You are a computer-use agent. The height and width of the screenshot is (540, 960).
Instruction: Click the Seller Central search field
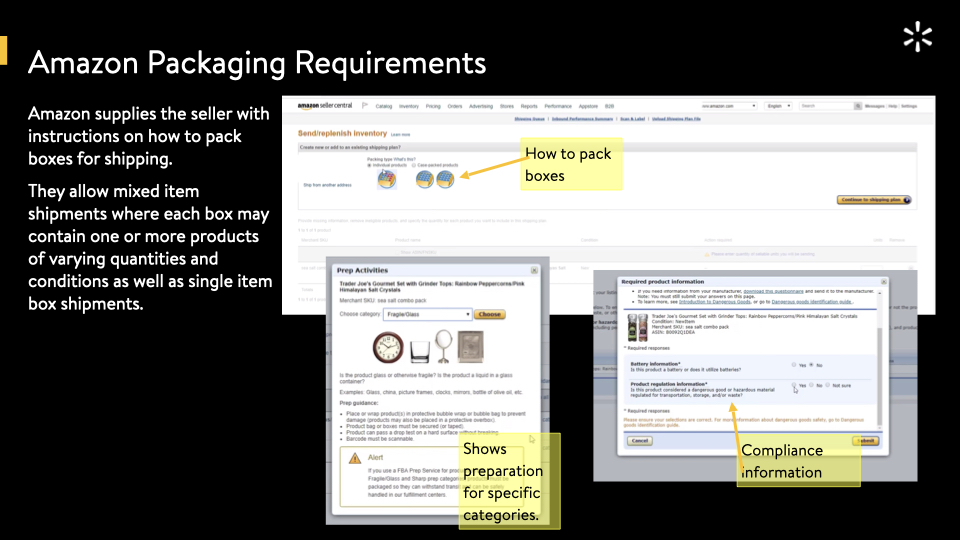tap(827, 106)
